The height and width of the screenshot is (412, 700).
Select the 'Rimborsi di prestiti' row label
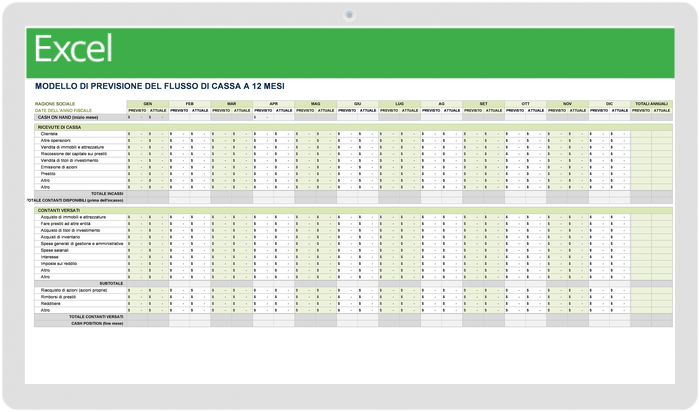pyautogui.click(x=58, y=297)
